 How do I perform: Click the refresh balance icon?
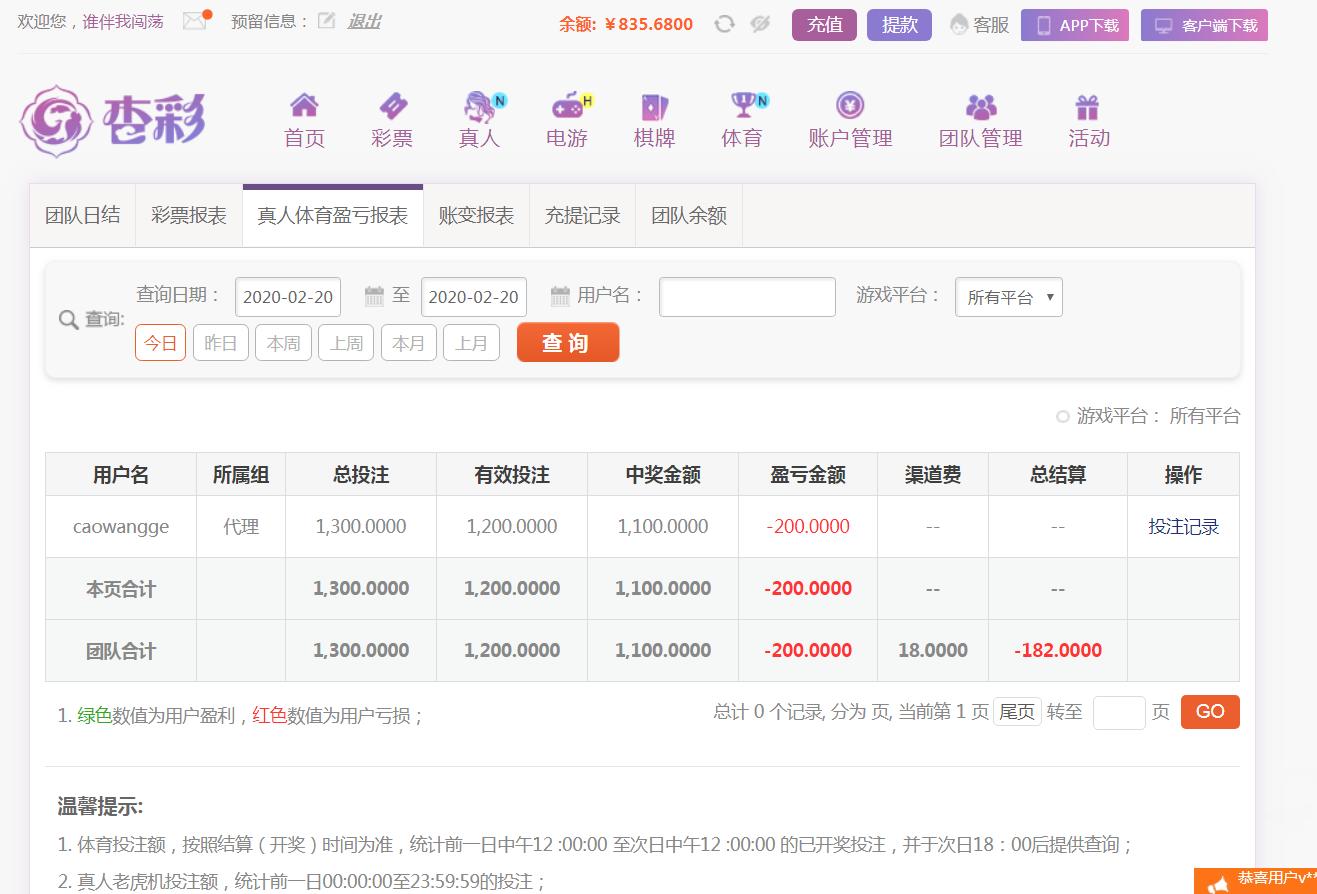[724, 24]
